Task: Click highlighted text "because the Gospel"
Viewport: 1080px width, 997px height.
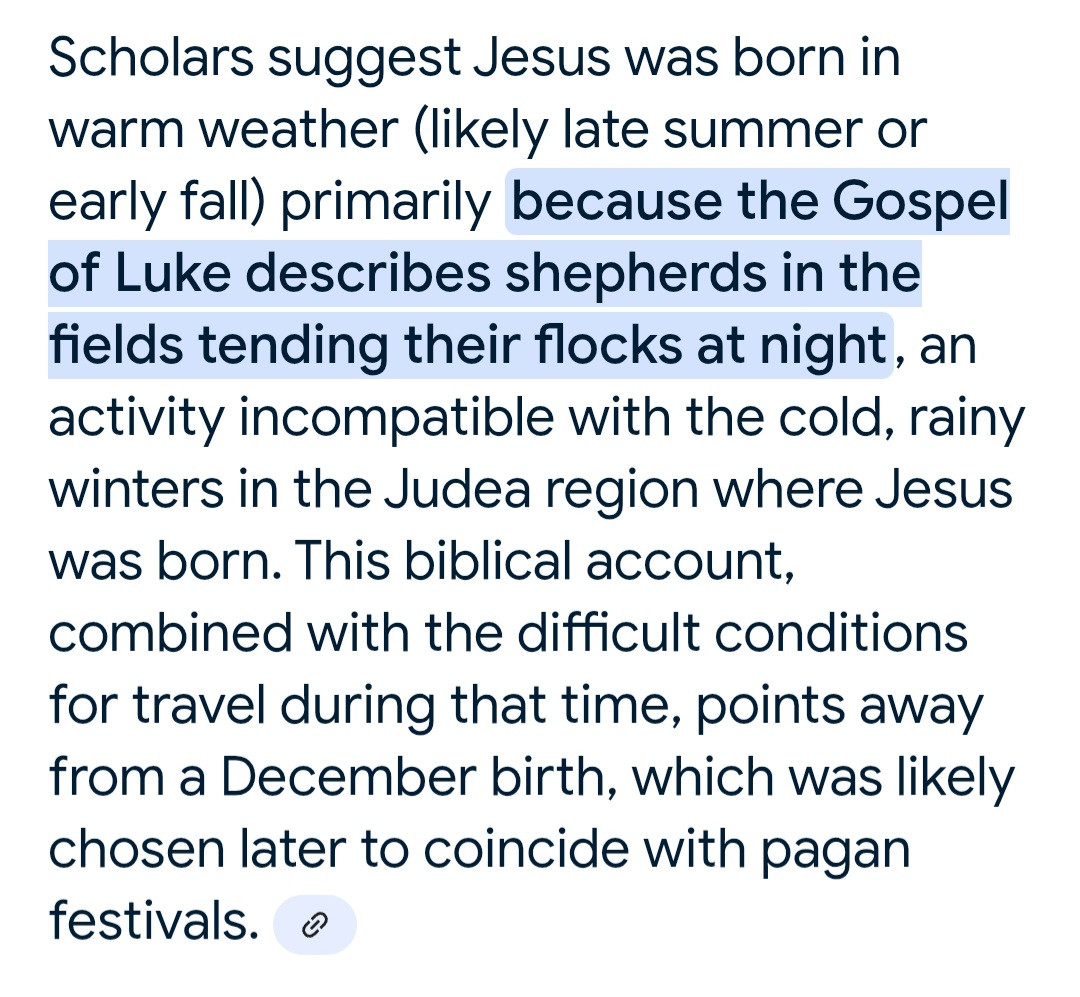Action: point(758,202)
